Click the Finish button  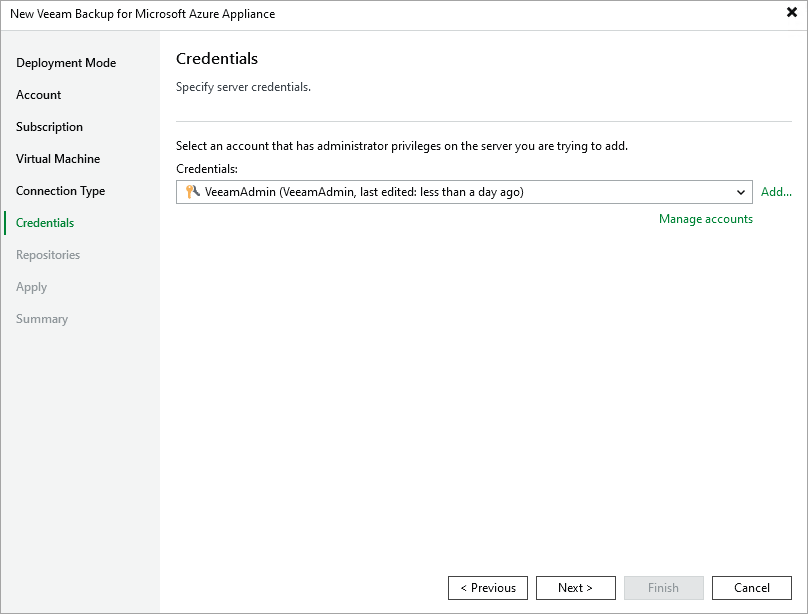coord(664,588)
